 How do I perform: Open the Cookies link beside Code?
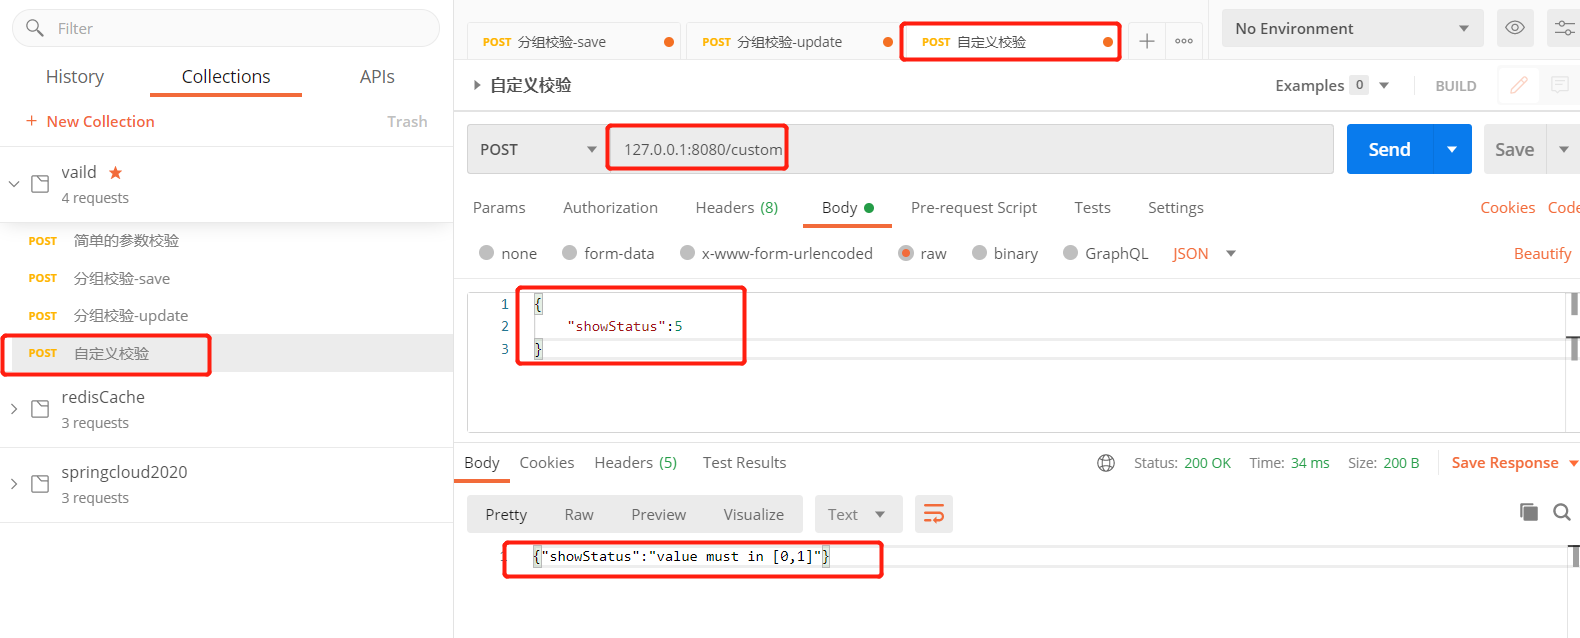pyautogui.click(x=1508, y=207)
